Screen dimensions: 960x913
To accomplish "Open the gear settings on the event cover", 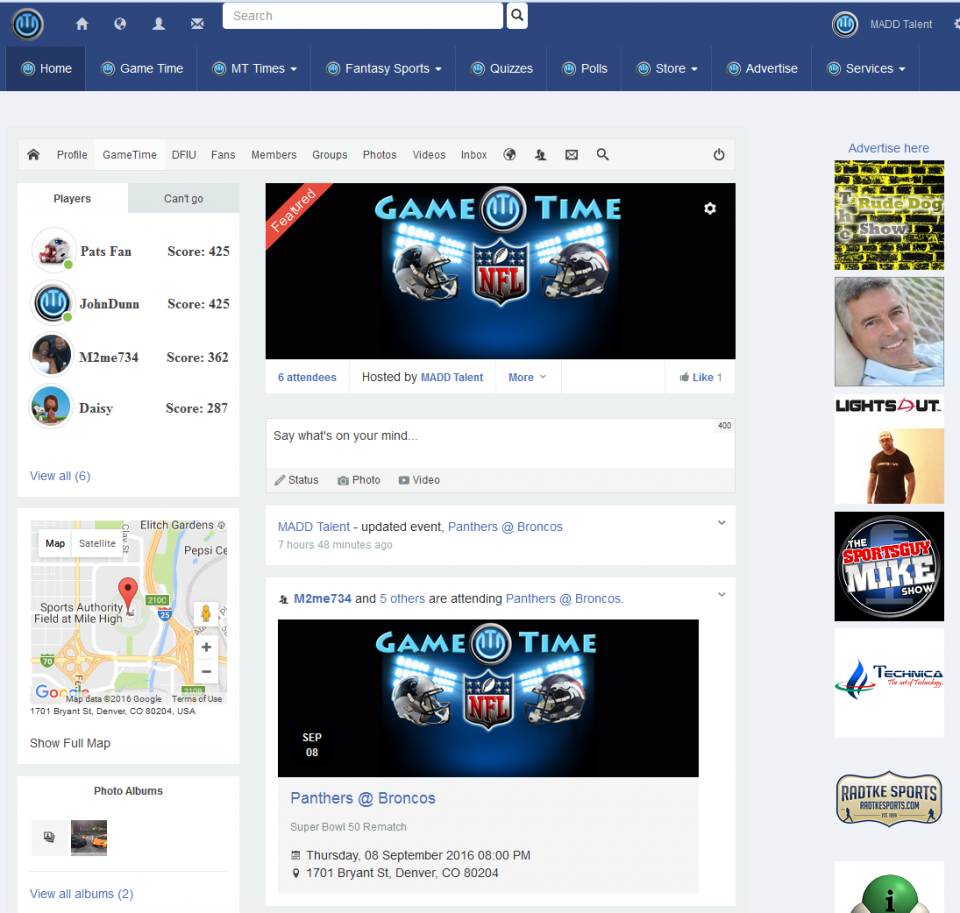I will (x=710, y=209).
